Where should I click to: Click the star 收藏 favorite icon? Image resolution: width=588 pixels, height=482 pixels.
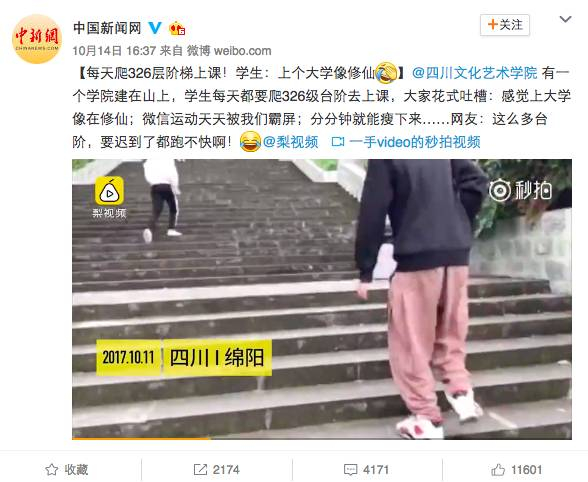pos(51,469)
